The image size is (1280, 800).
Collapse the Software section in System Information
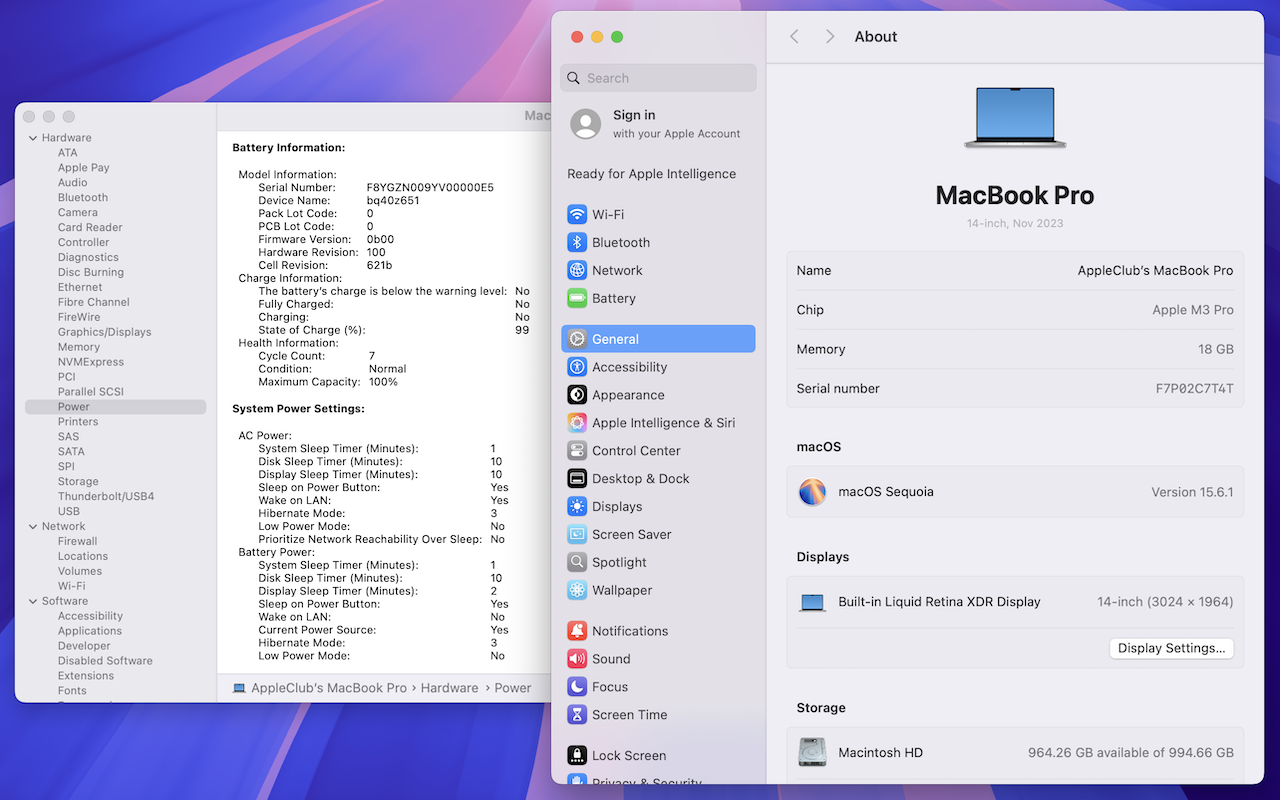(x=33, y=601)
